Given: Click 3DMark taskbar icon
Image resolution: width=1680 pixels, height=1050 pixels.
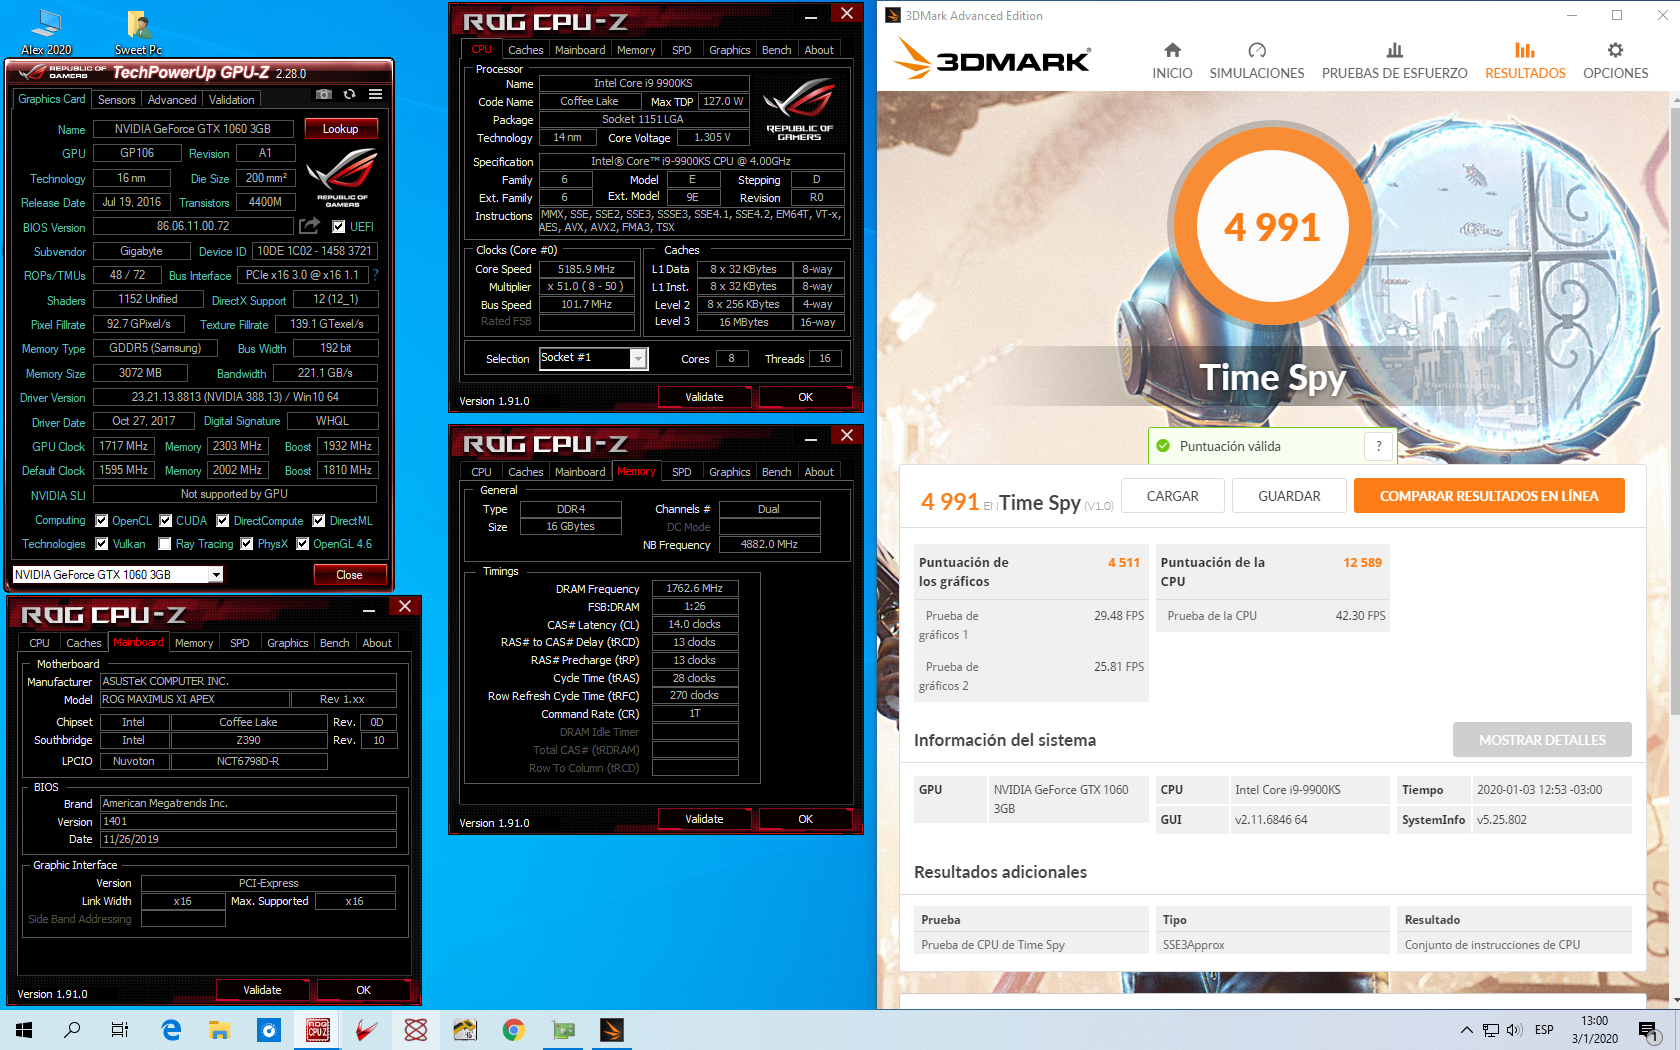Looking at the screenshot, I should click(x=612, y=1029).
